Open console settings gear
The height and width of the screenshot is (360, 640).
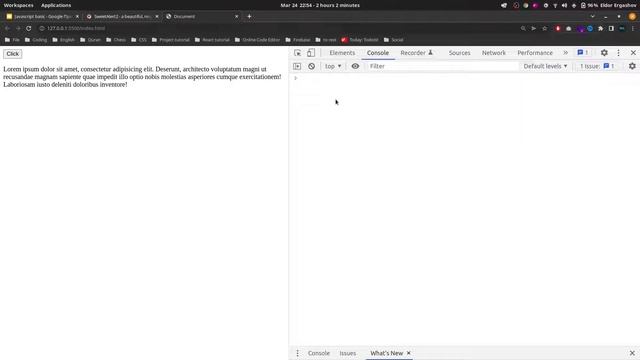point(632,66)
